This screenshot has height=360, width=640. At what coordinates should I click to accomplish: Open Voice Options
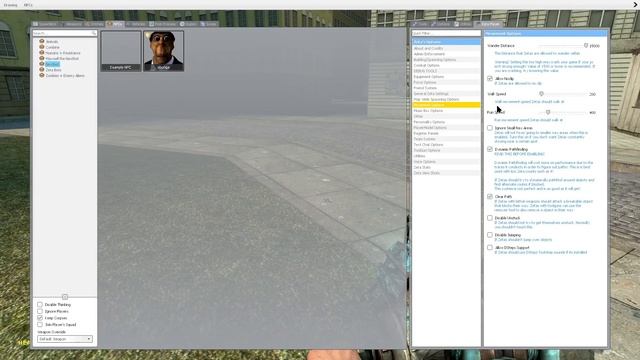point(446,162)
